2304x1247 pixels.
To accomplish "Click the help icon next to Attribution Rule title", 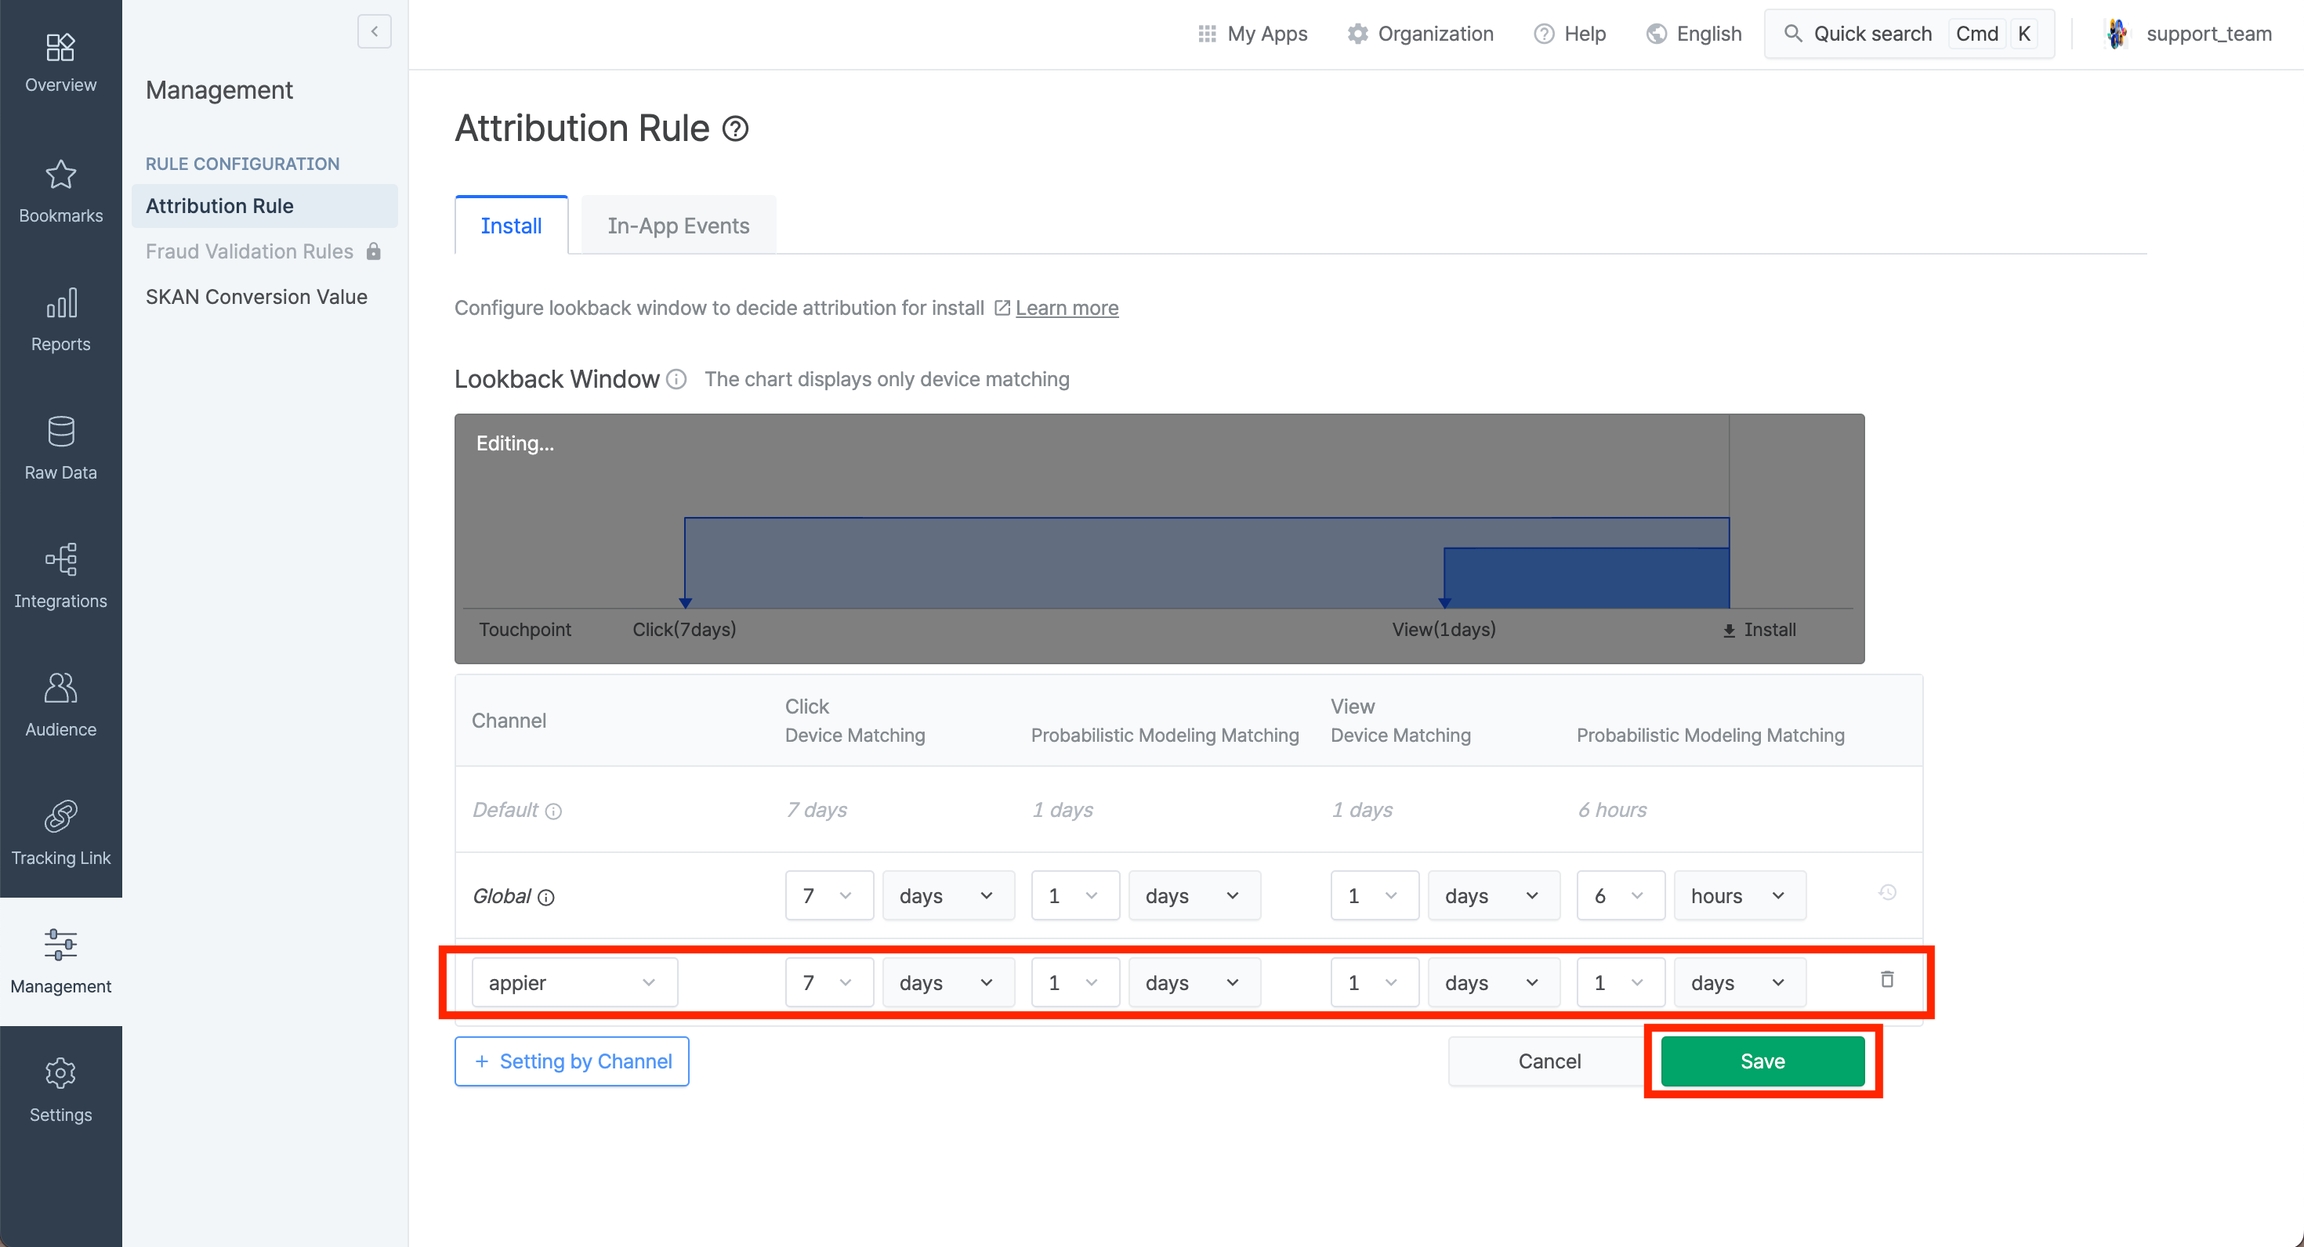I will point(736,129).
